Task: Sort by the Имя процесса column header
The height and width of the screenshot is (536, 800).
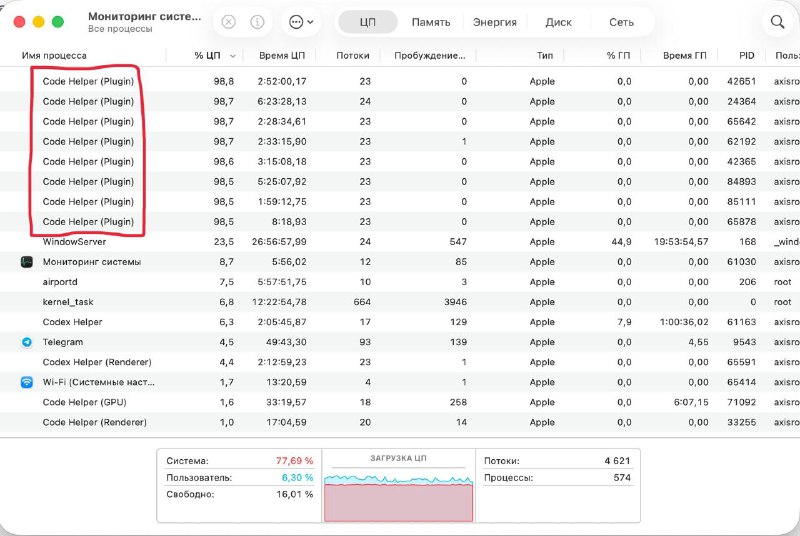Action: pos(54,56)
